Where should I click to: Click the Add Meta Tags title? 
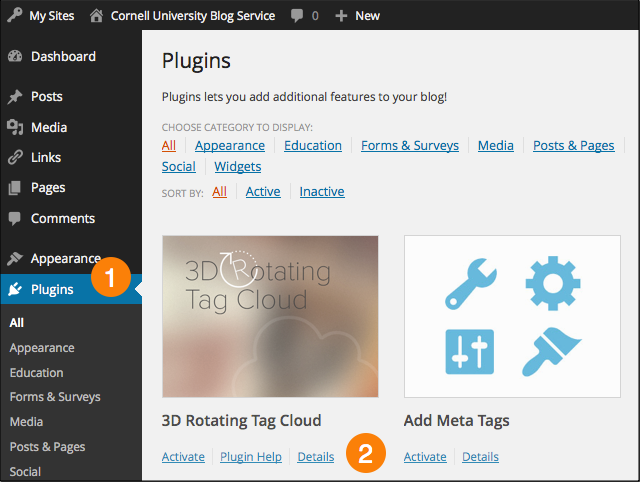456,421
